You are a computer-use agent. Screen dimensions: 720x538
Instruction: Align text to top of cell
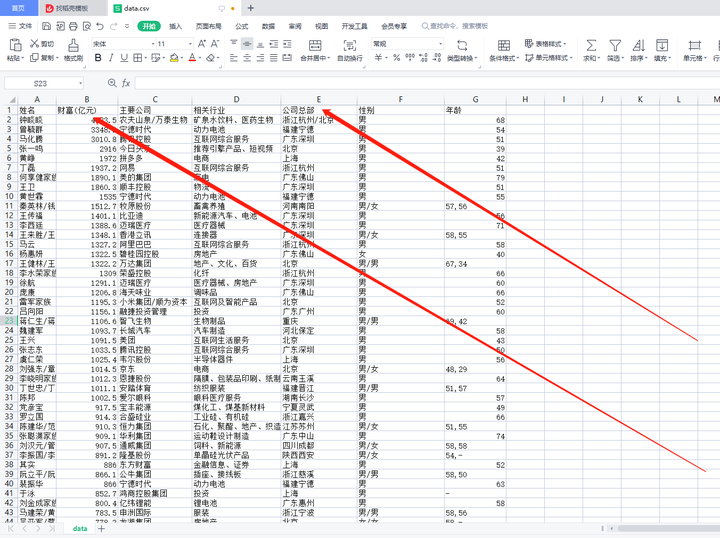(x=234, y=44)
